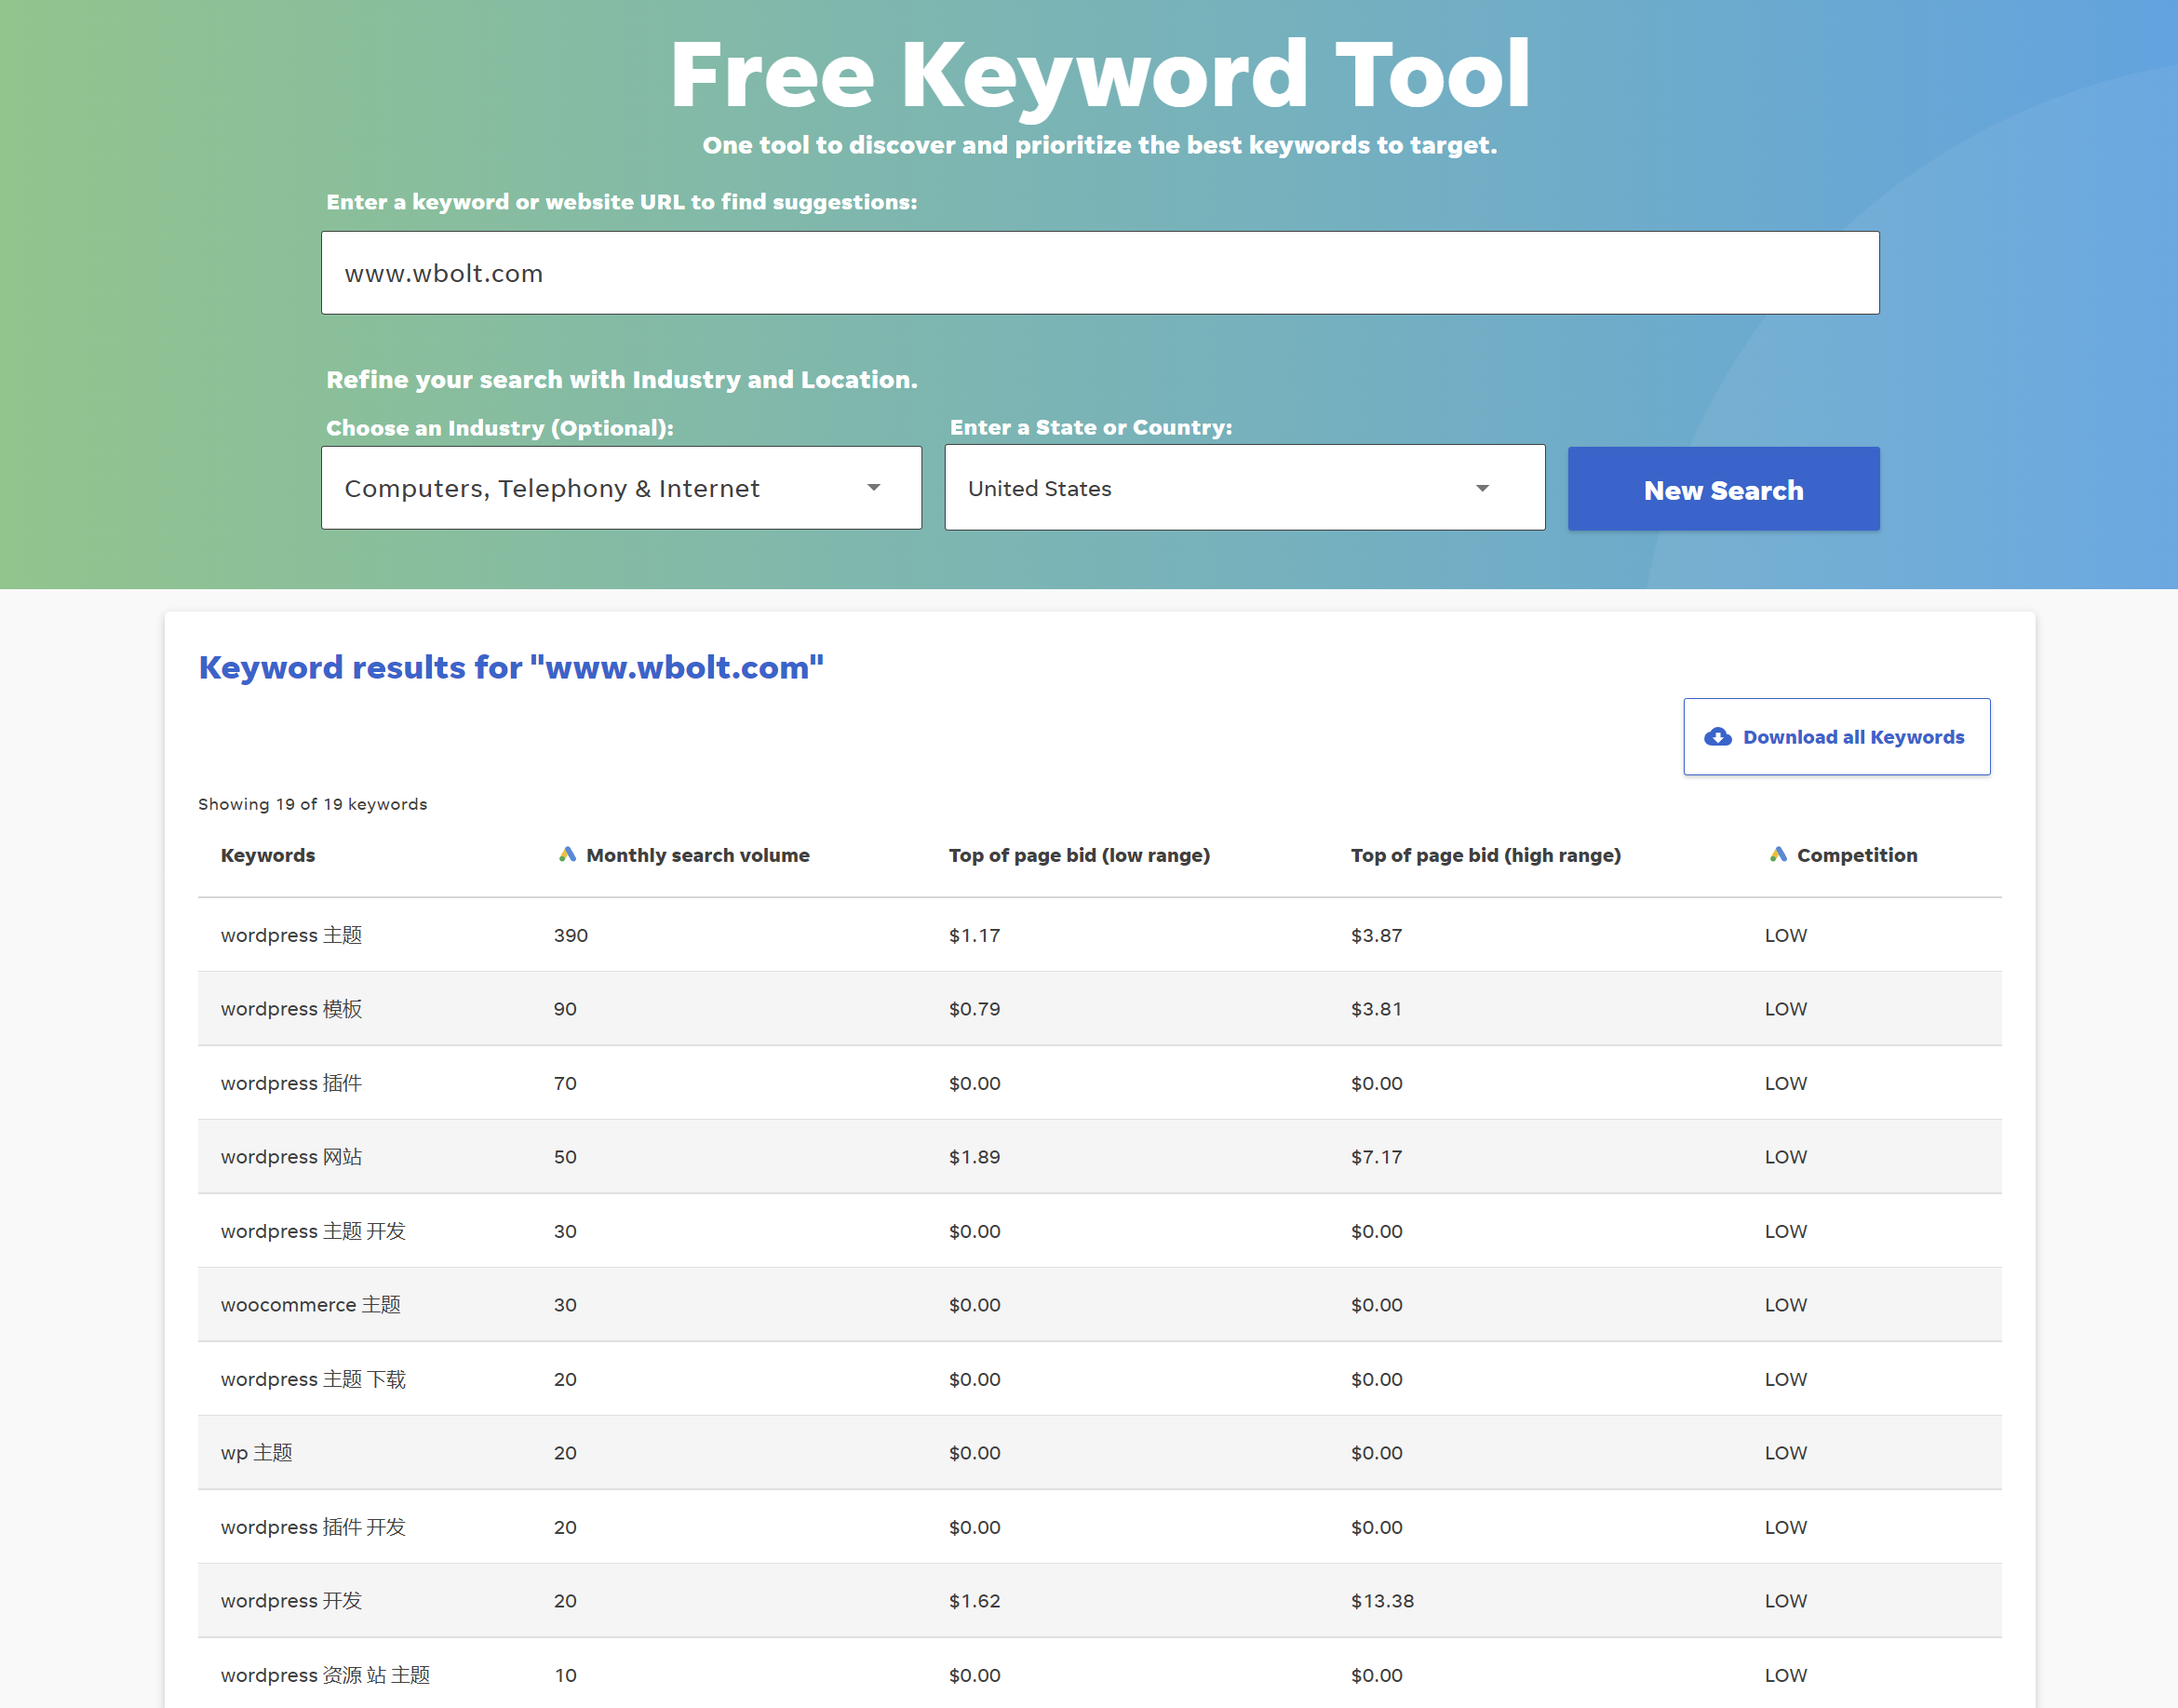Click LOW competition for 'wordpress 主题' row
Screen dimensions: 2178x1708
click(x=1786, y=935)
